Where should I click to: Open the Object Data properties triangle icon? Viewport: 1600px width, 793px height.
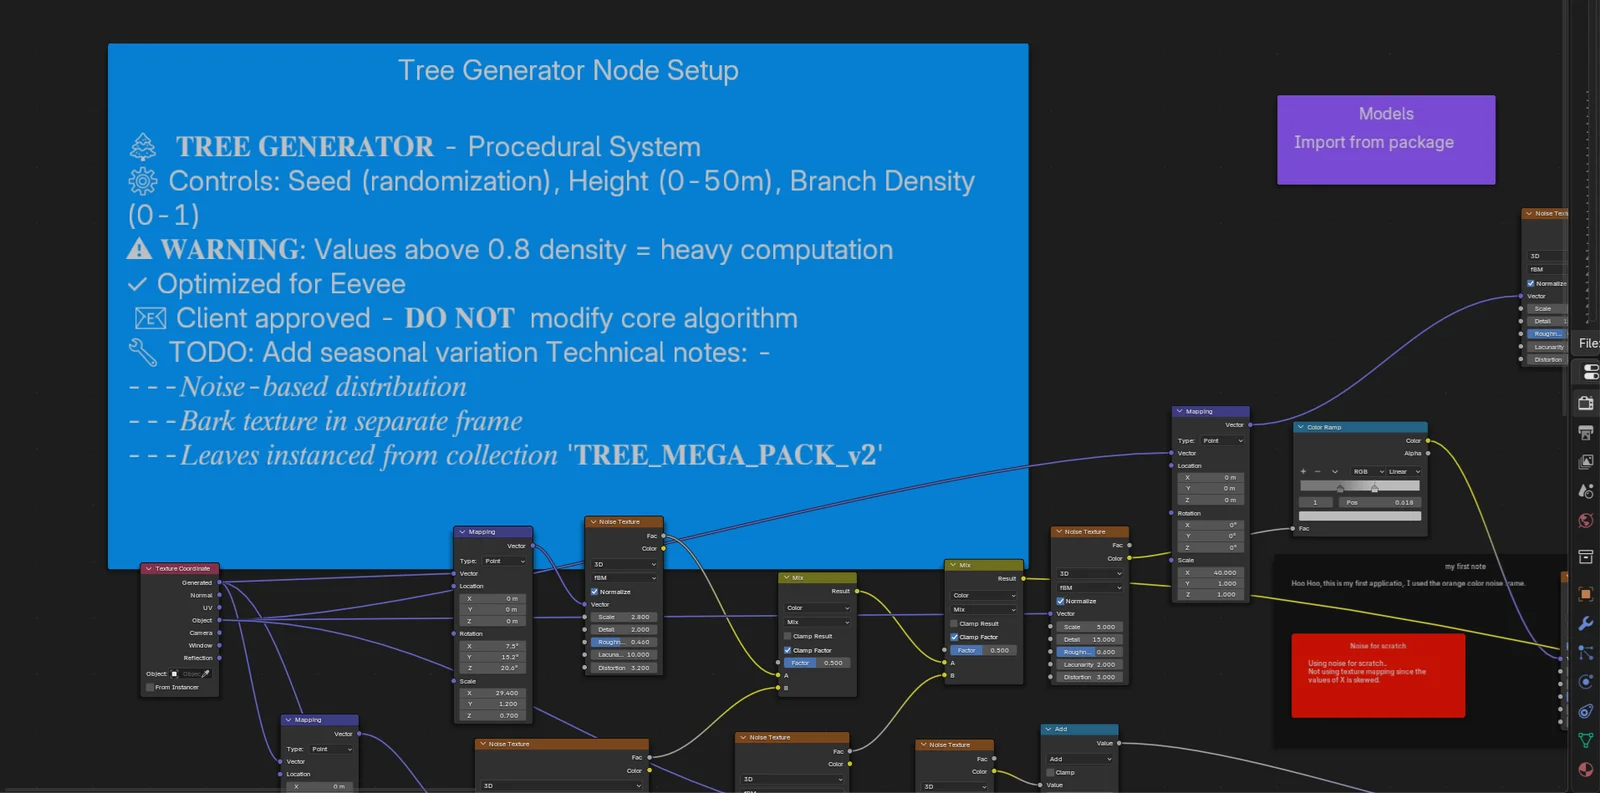(x=1586, y=740)
